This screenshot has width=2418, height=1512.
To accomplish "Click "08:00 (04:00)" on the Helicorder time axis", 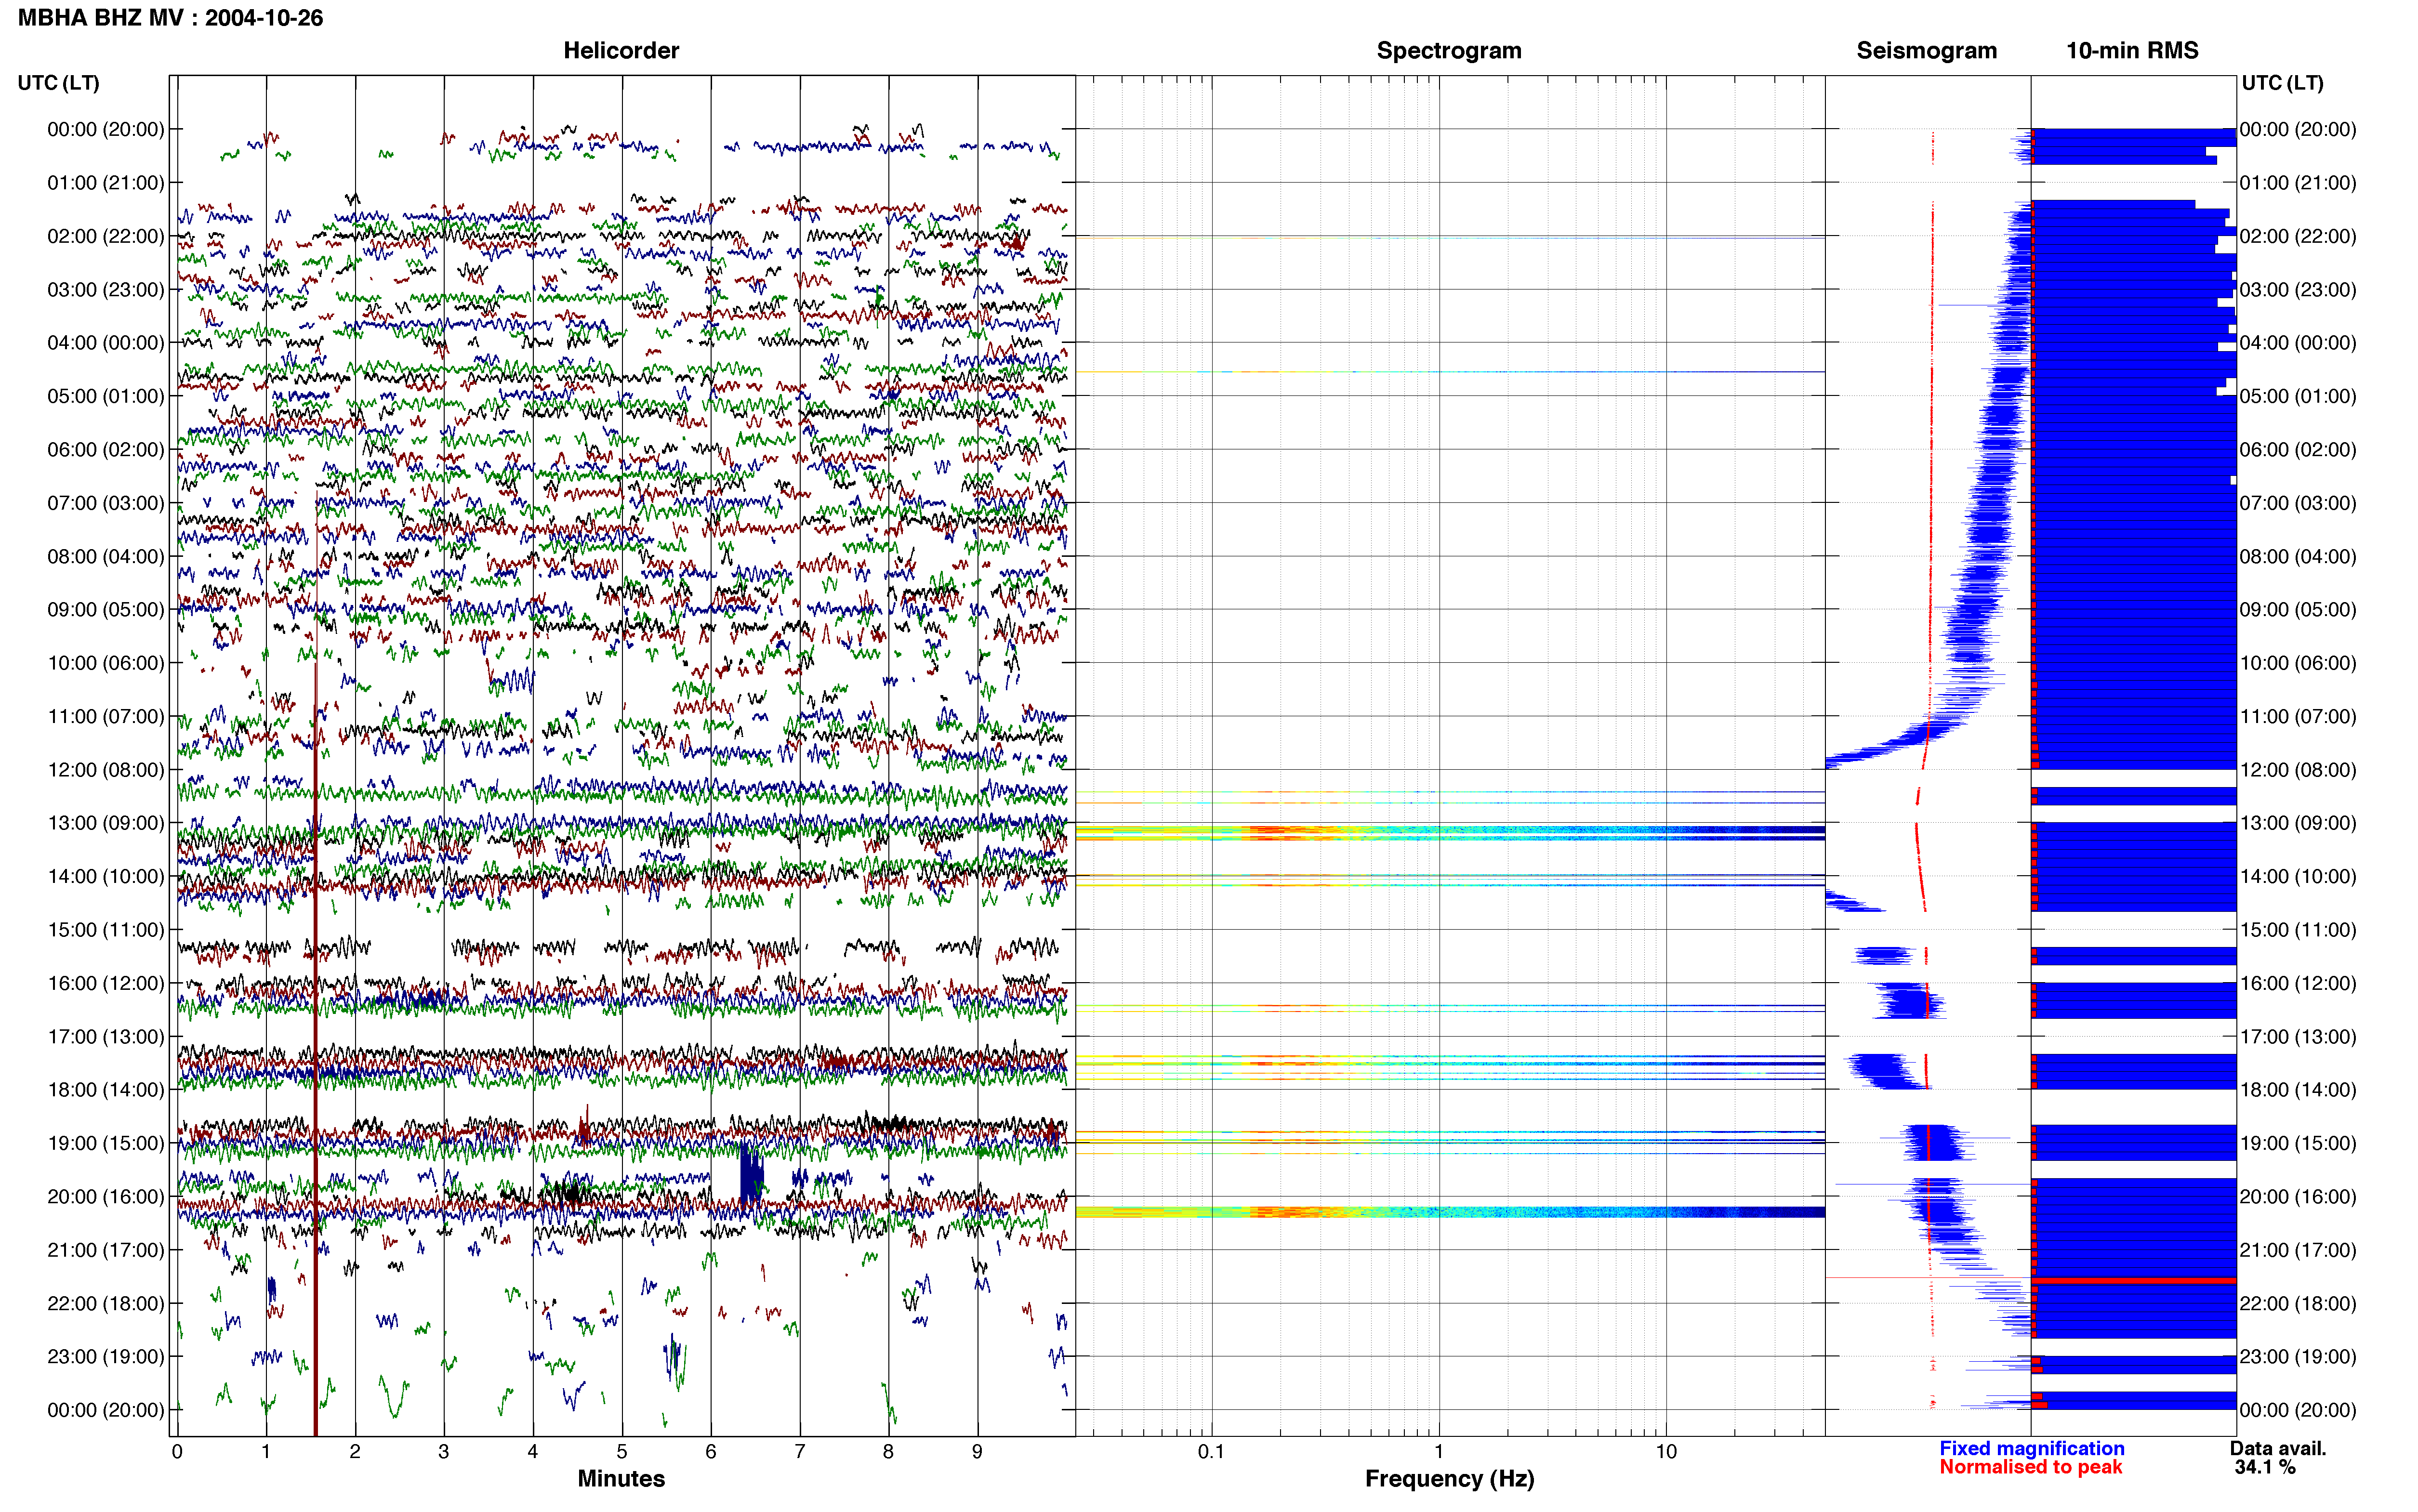I will [106, 556].
